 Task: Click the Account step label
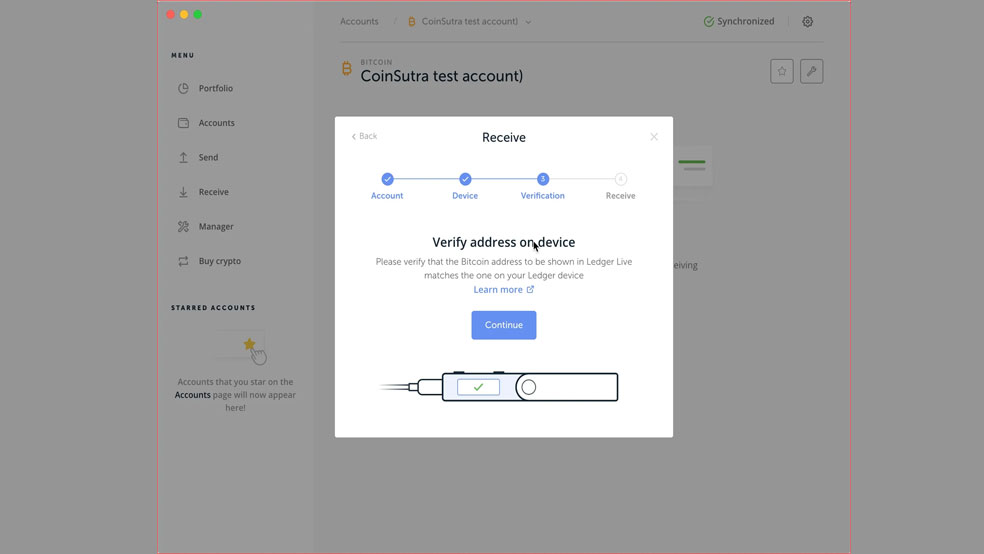pyautogui.click(x=387, y=196)
